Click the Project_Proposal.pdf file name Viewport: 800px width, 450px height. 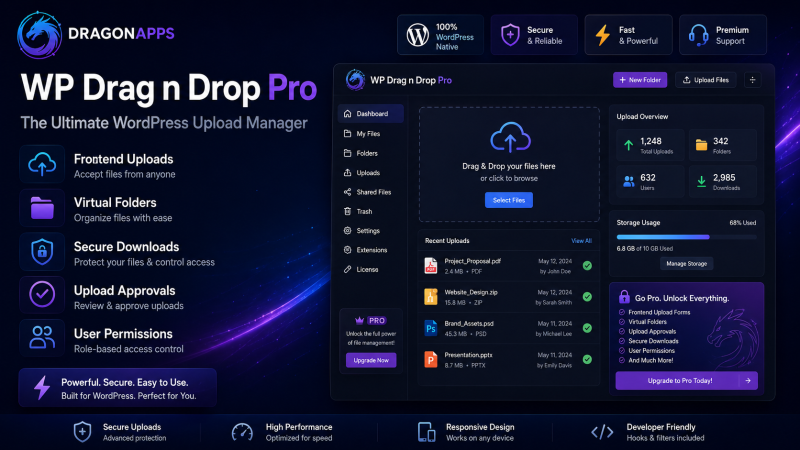point(472,261)
